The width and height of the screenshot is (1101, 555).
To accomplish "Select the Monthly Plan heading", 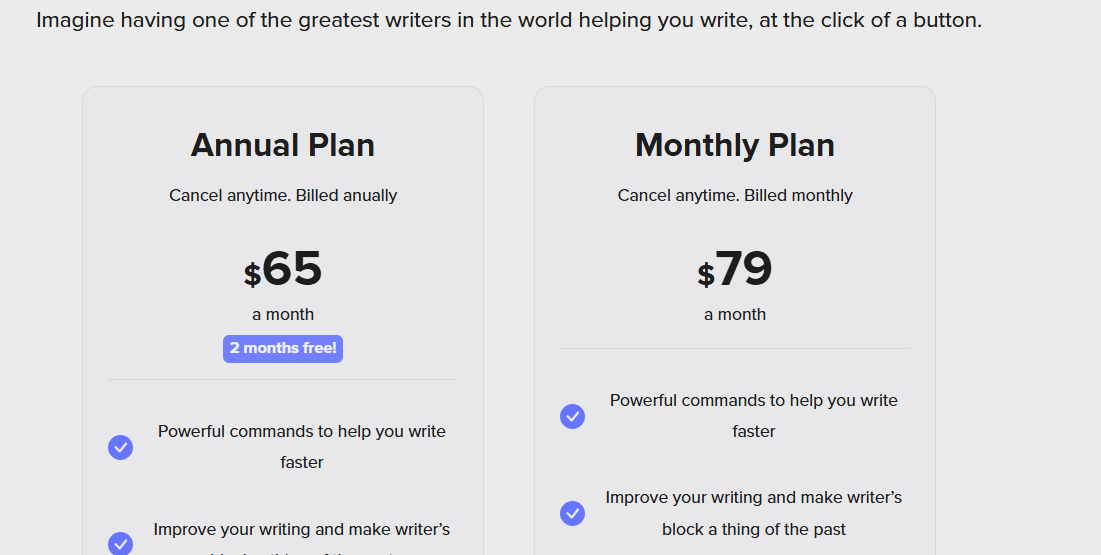I will [x=734, y=145].
